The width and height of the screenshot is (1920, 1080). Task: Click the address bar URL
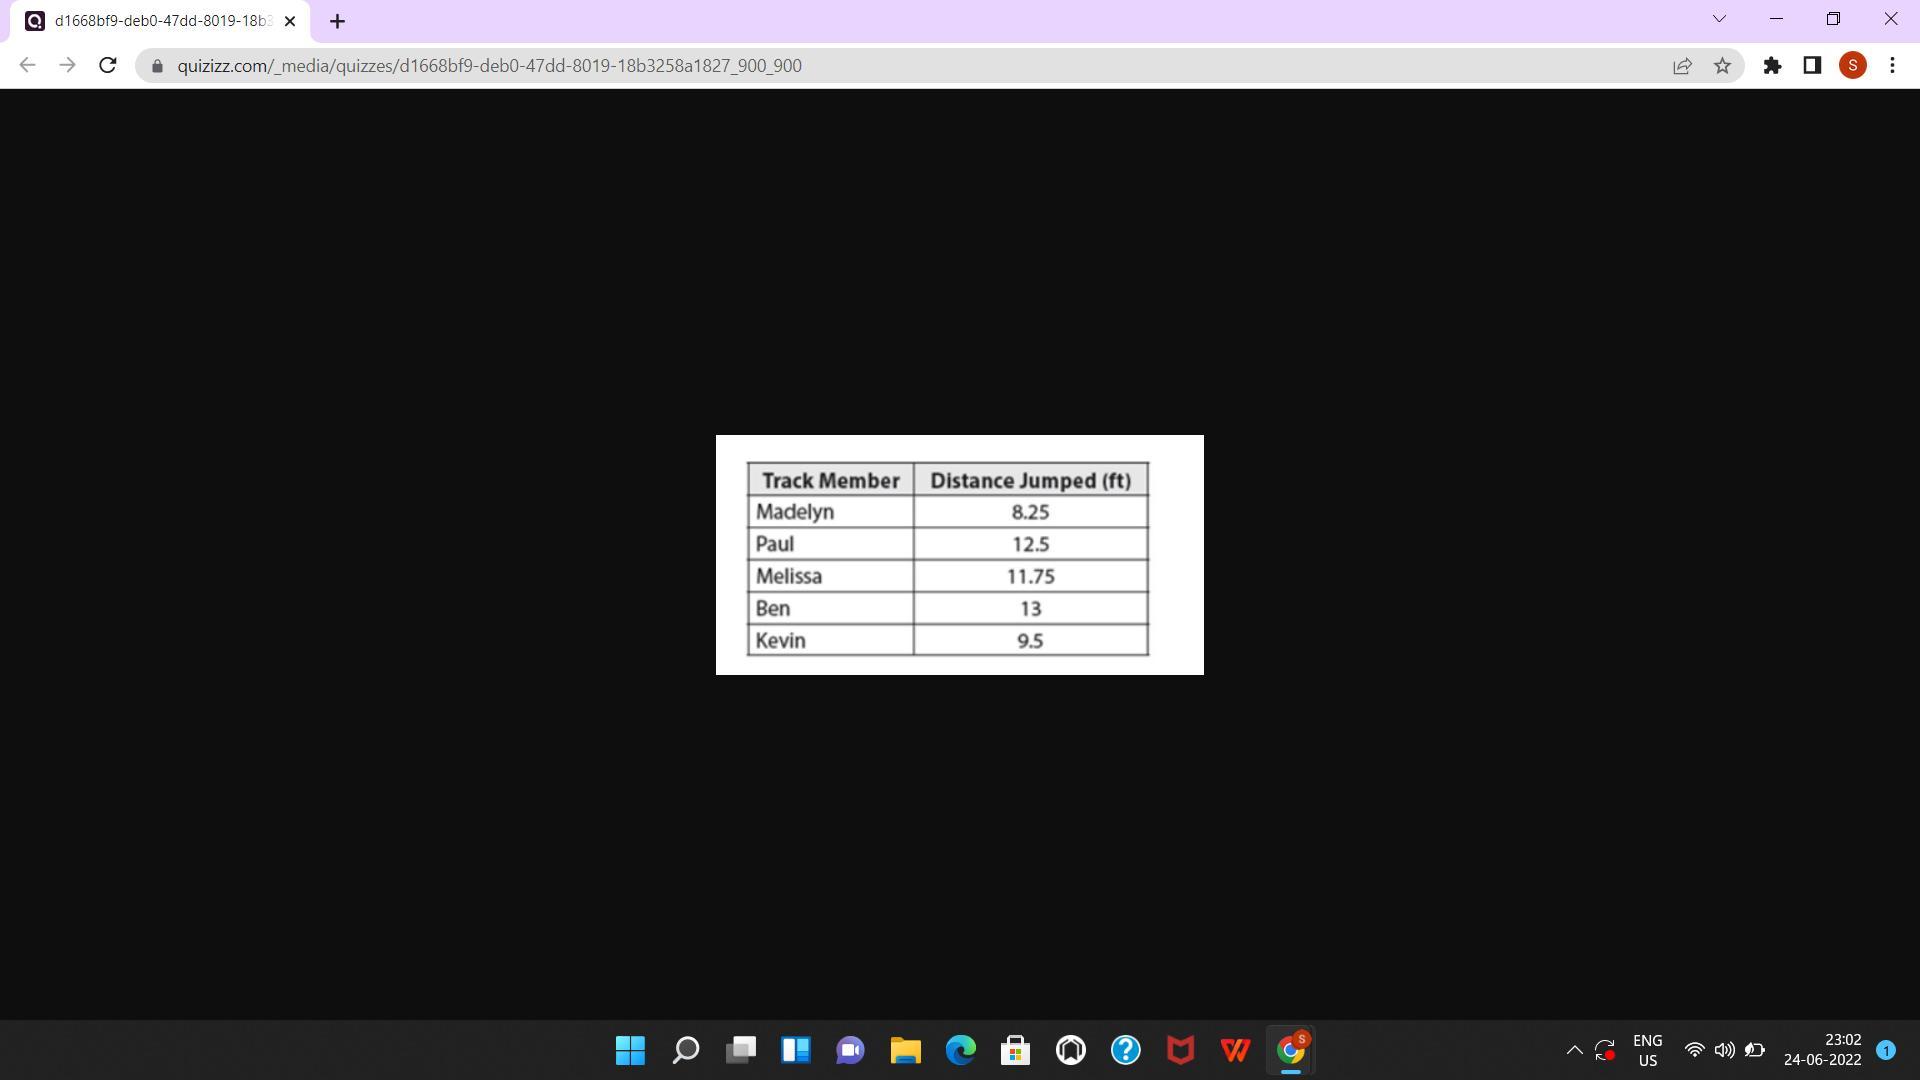[x=490, y=66]
